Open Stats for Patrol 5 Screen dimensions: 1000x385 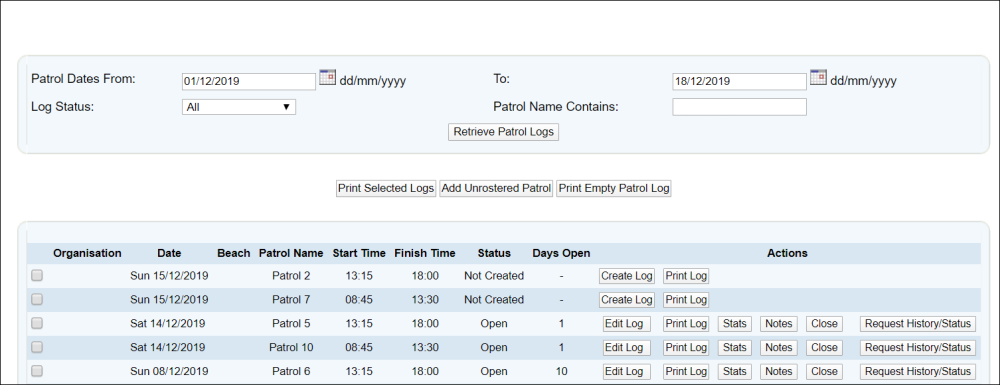coord(735,324)
